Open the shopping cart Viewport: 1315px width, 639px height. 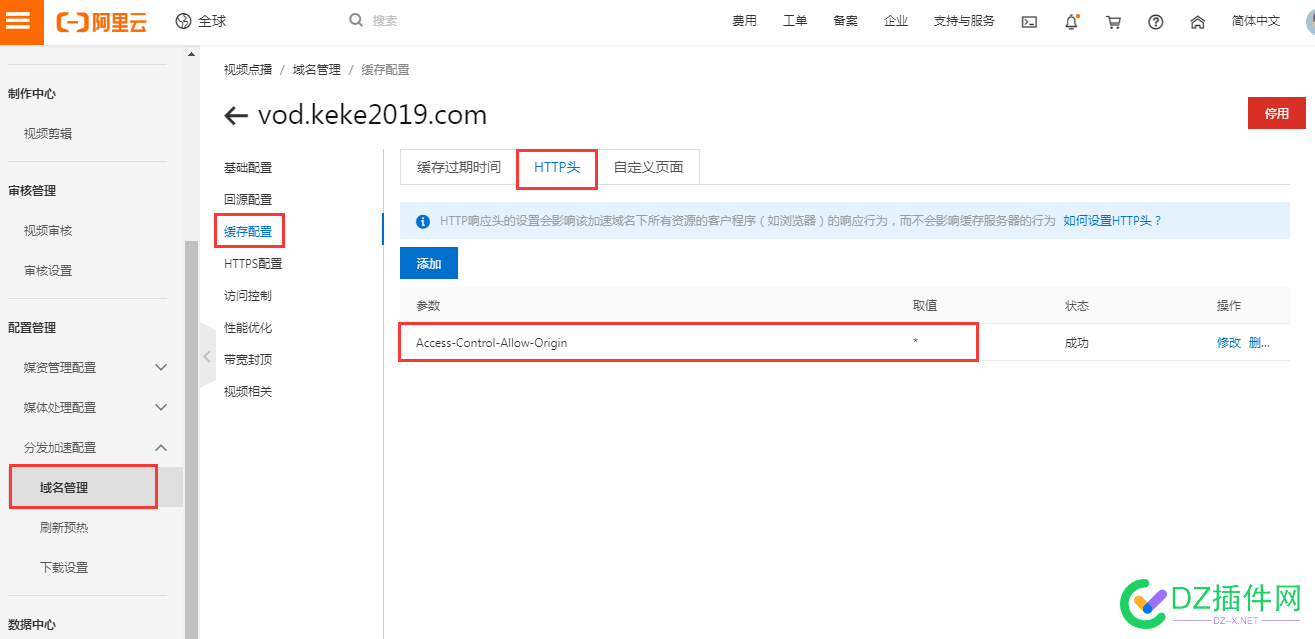pyautogui.click(x=1113, y=22)
